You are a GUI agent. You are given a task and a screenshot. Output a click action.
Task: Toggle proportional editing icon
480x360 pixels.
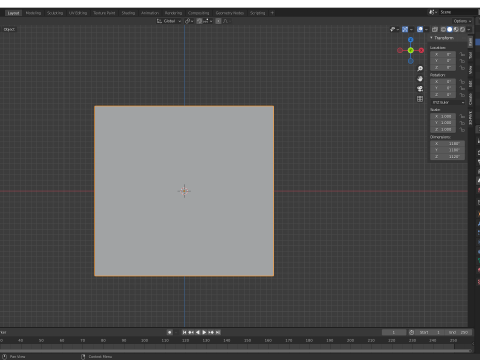tap(218, 21)
